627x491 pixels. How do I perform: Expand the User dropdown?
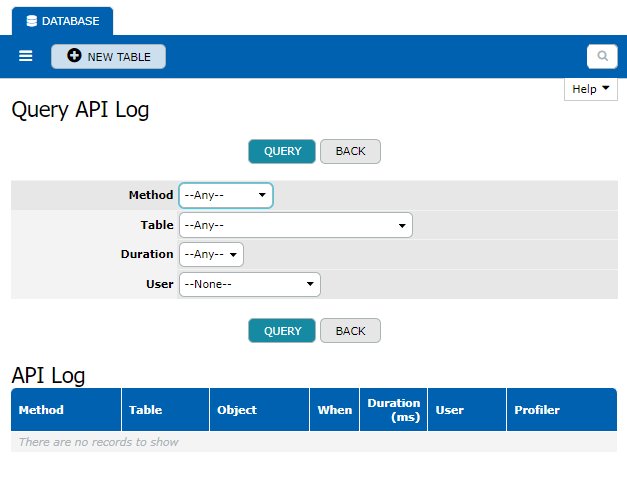(250, 285)
